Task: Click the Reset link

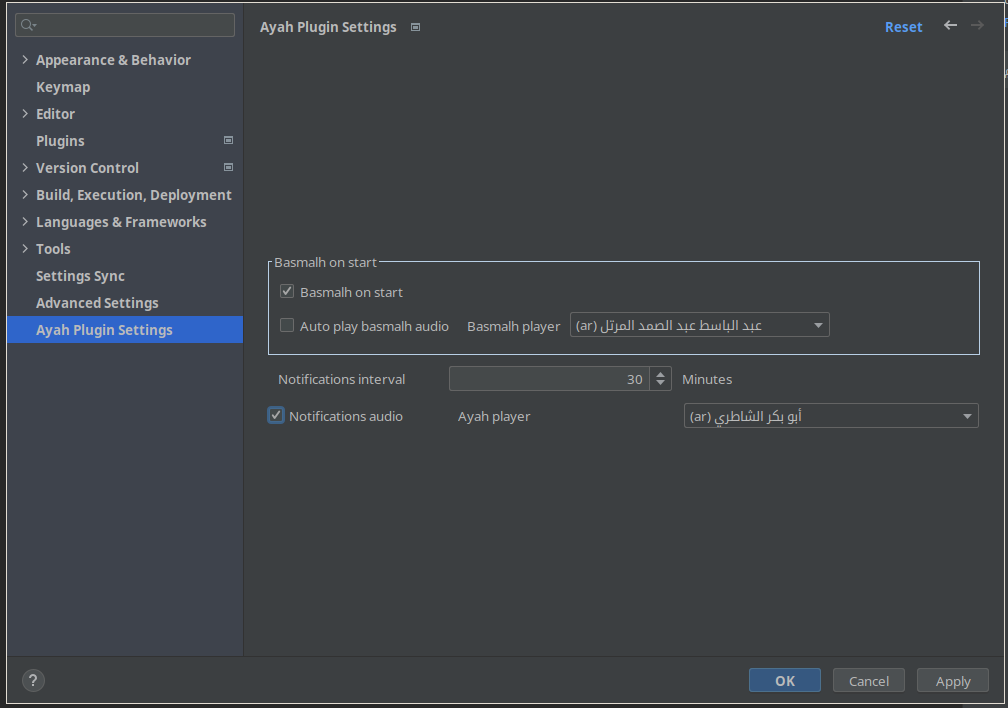Action: click(x=903, y=27)
